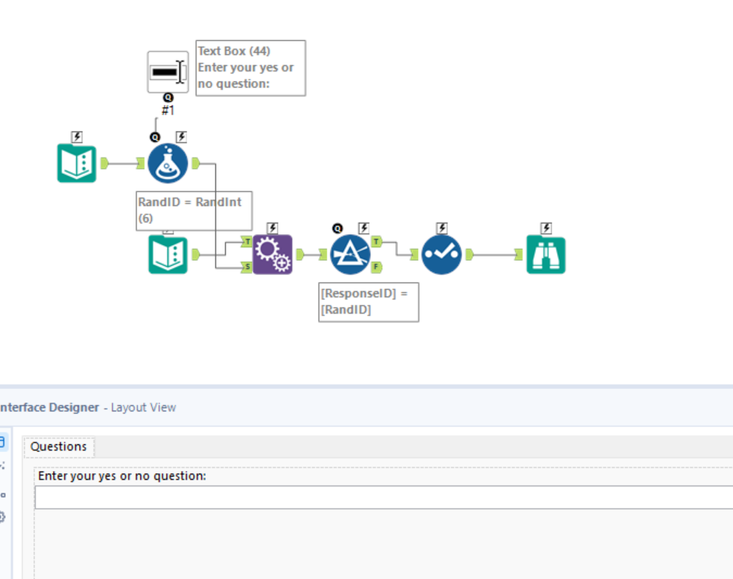Click the second Text Input output anchor

[196, 255]
